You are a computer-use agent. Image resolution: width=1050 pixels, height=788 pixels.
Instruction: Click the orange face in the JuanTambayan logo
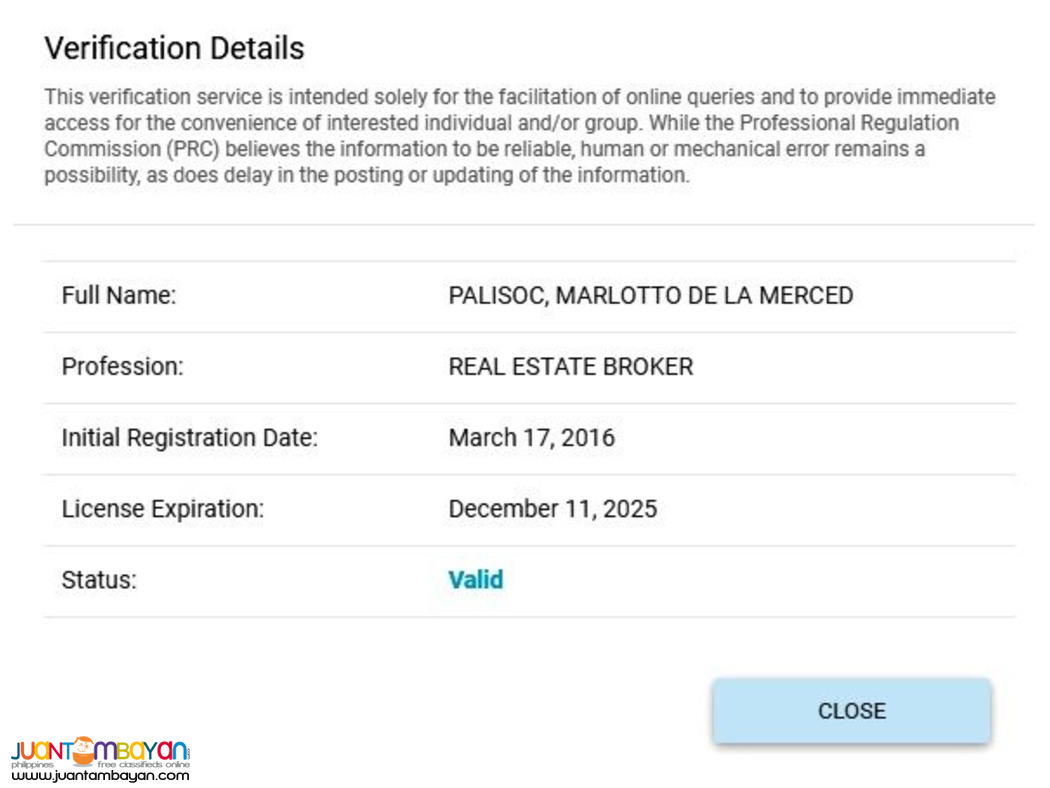[x=84, y=749]
